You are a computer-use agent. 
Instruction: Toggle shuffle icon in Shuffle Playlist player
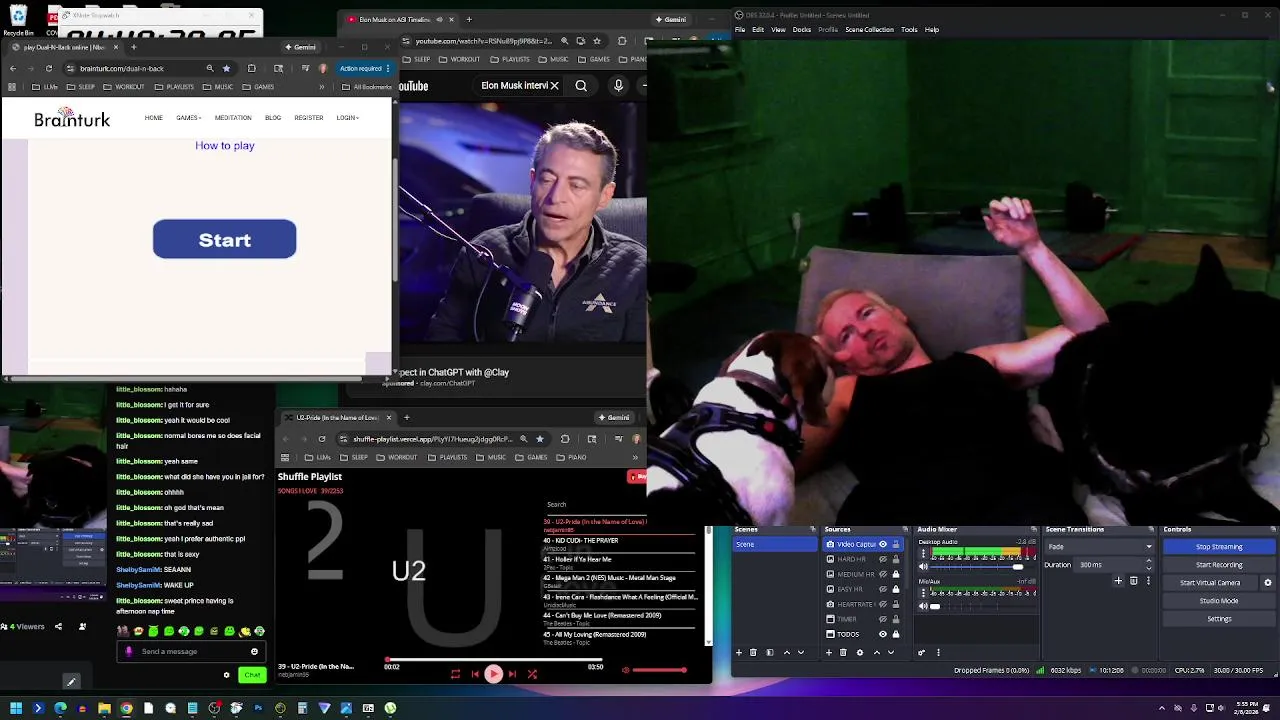pos(532,674)
